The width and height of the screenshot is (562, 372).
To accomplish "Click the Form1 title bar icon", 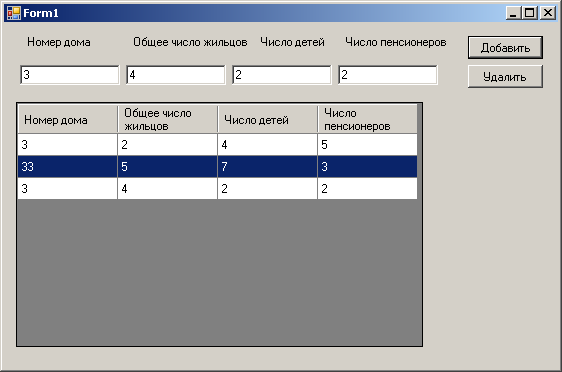I will [x=14, y=13].
